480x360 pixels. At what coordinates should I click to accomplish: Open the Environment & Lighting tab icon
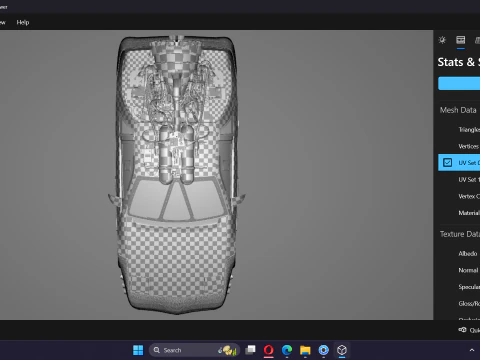(442, 40)
